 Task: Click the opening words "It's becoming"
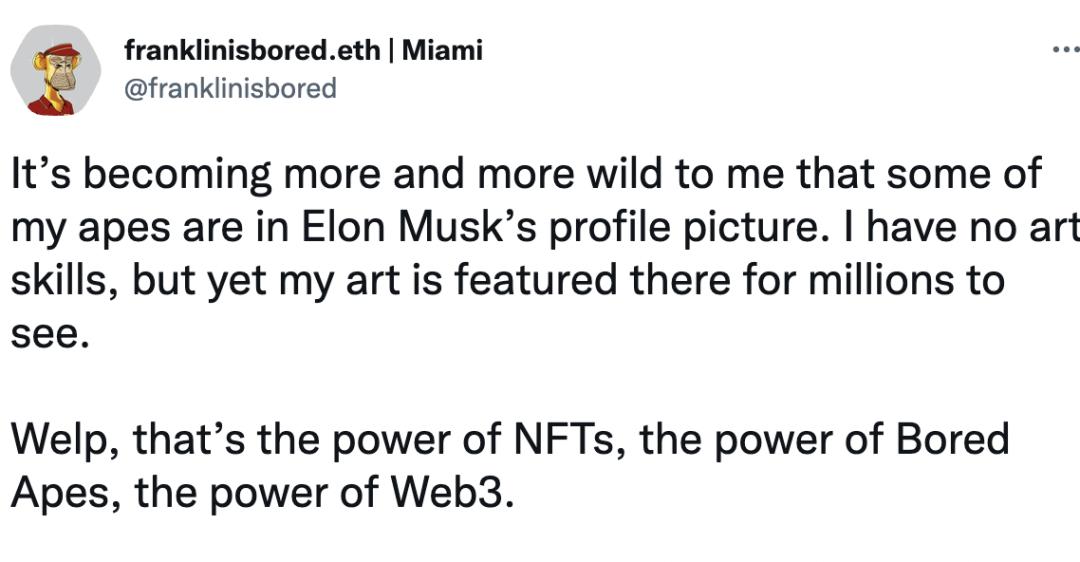(x=140, y=177)
